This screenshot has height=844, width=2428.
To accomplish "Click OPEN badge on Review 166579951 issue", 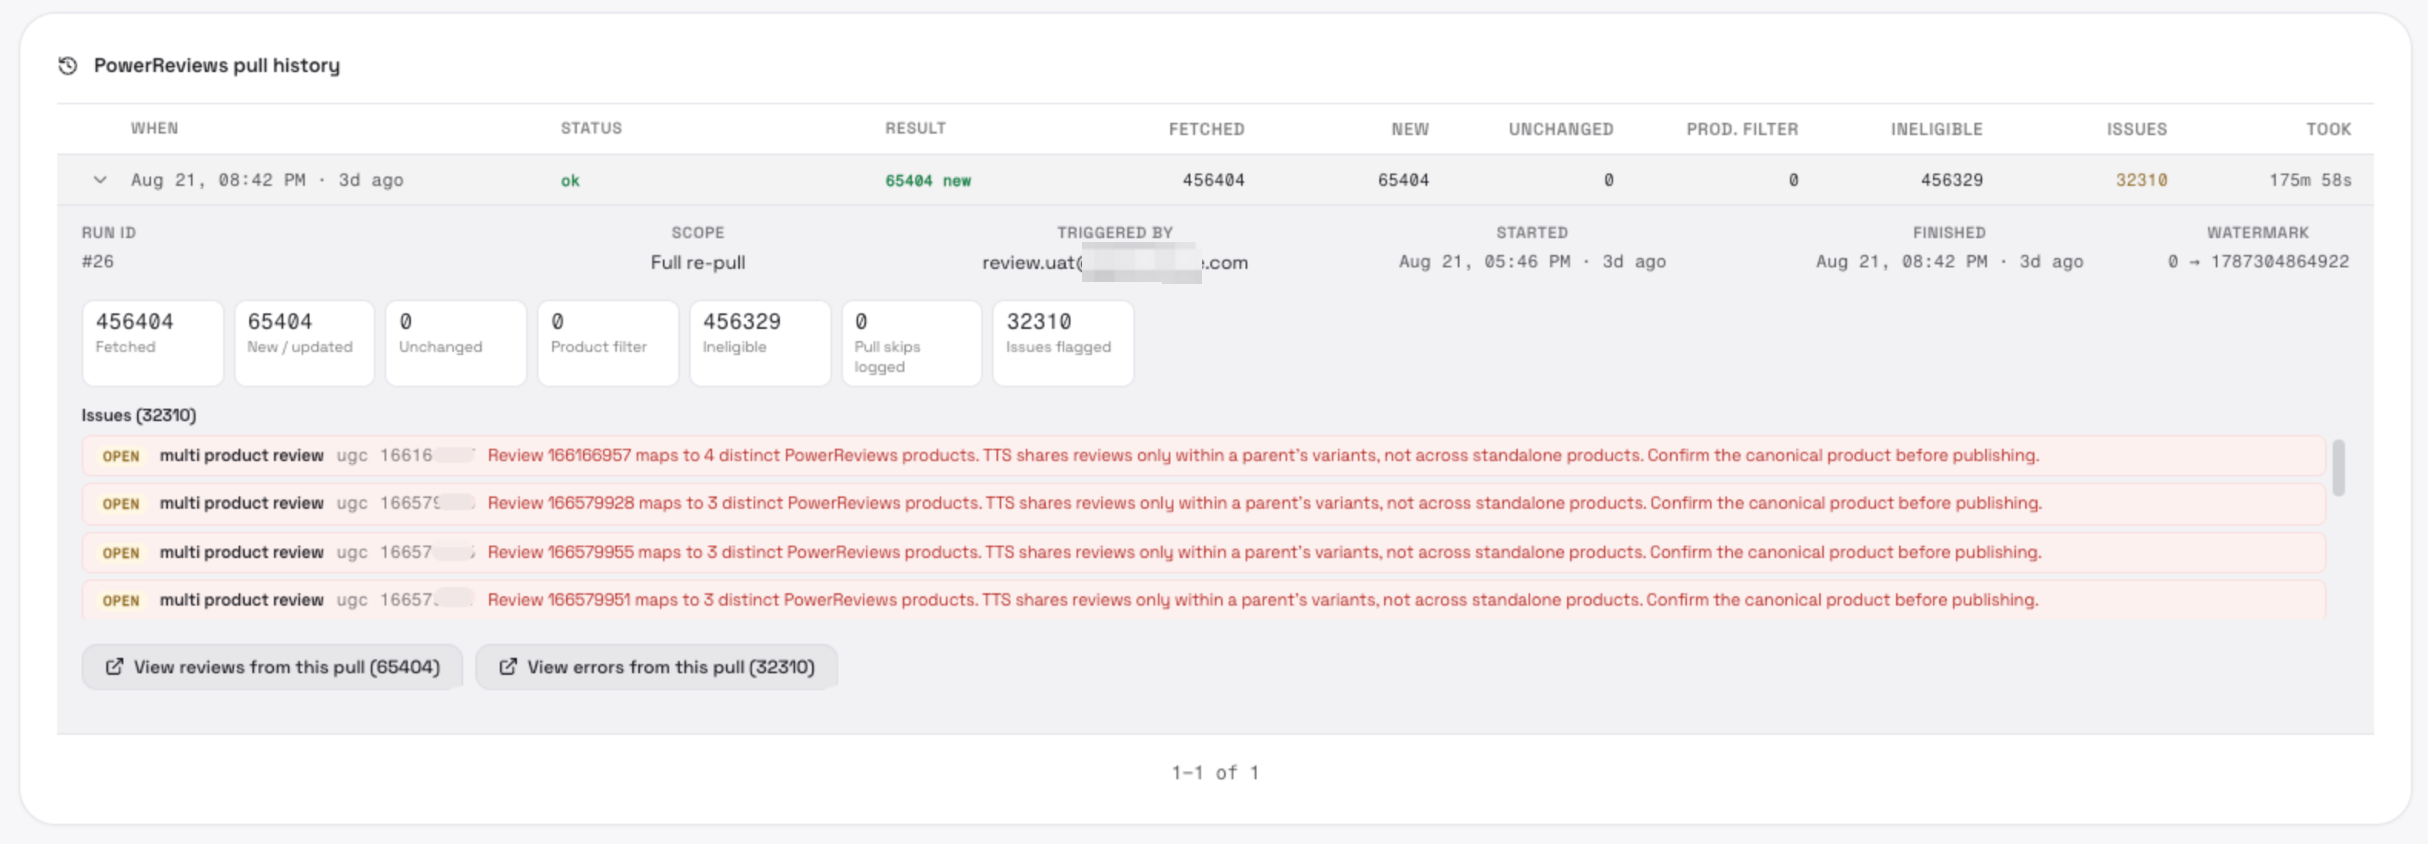I will tap(121, 601).
